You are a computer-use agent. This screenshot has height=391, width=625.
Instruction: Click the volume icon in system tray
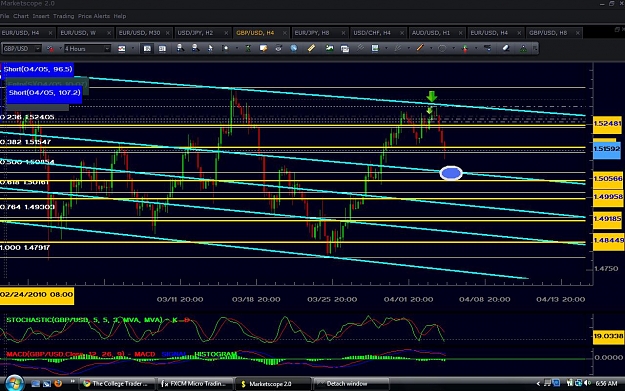click(x=588, y=383)
